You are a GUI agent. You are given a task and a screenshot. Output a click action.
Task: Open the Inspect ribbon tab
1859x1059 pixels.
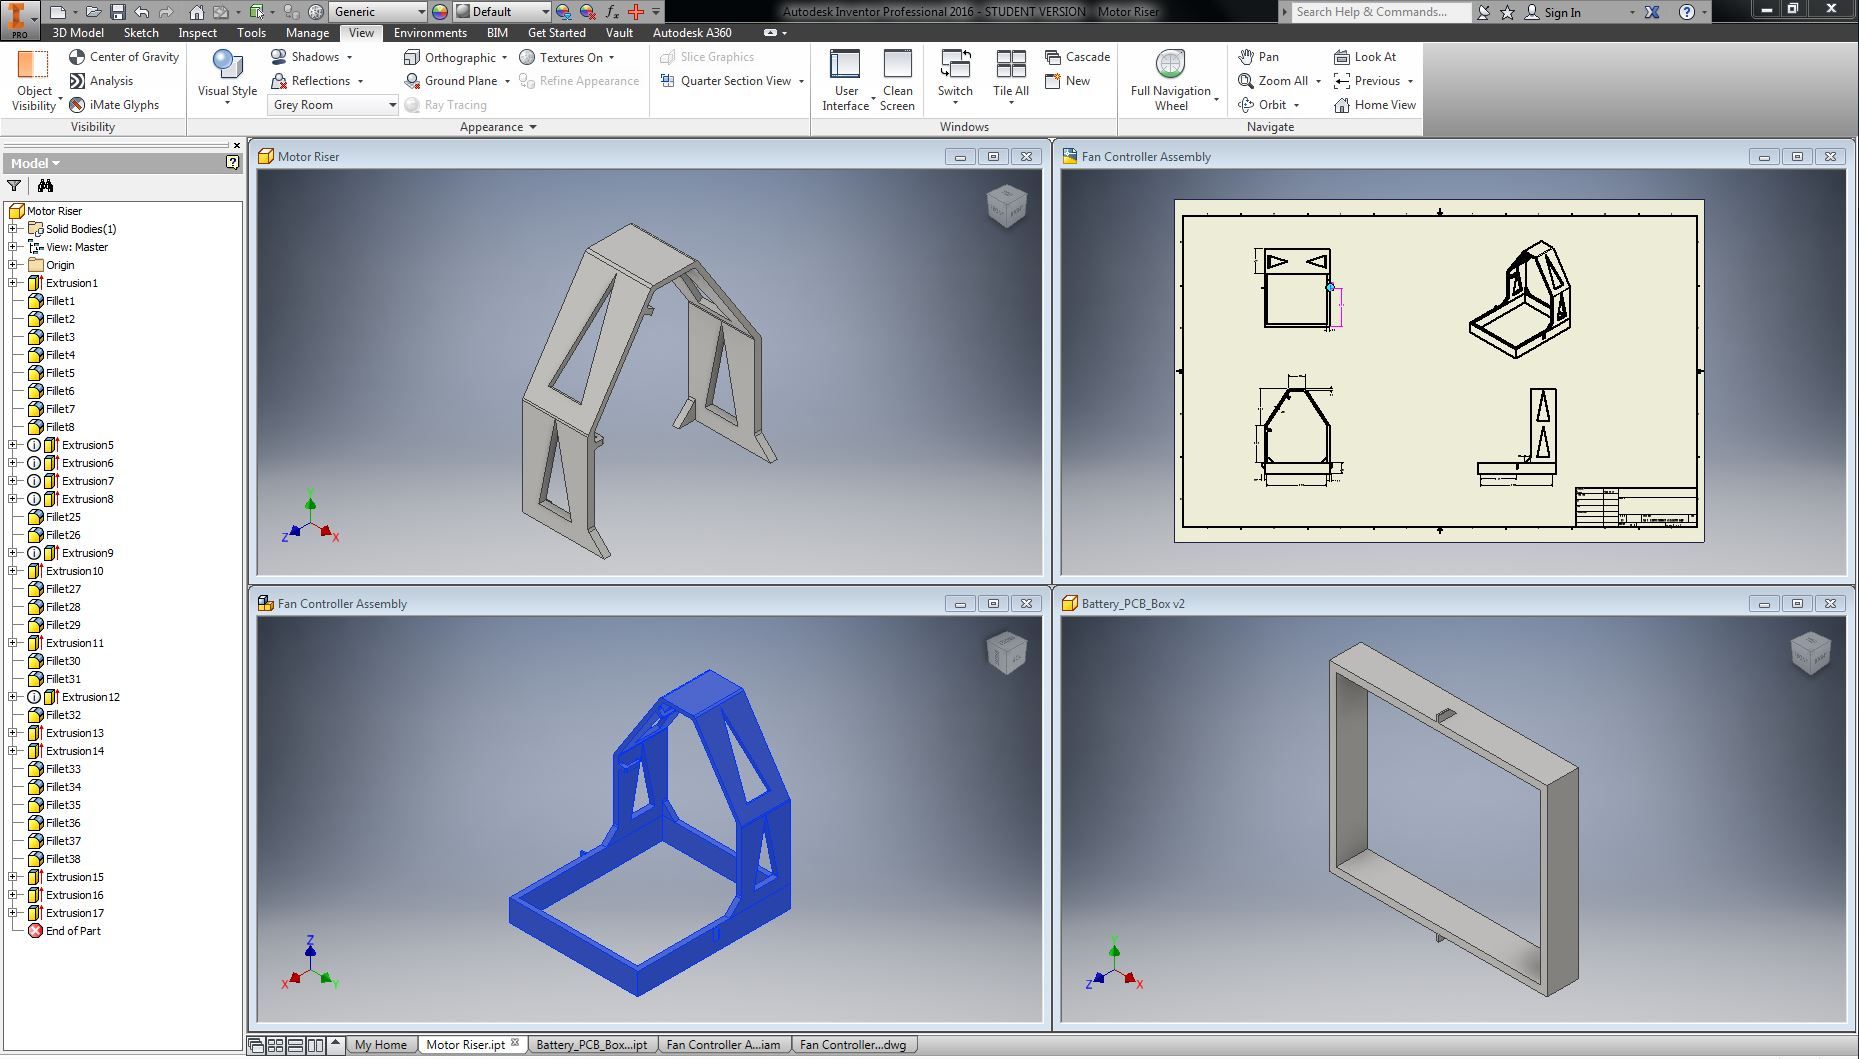coord(197,33)
